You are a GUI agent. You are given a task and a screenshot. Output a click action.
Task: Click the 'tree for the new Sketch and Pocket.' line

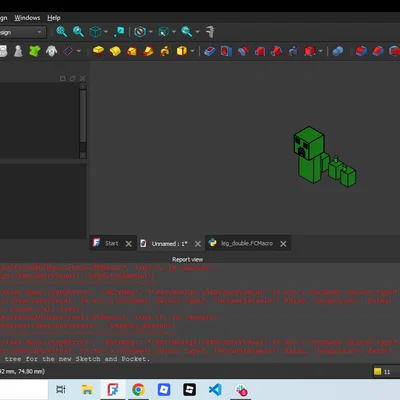click(77, 359)
